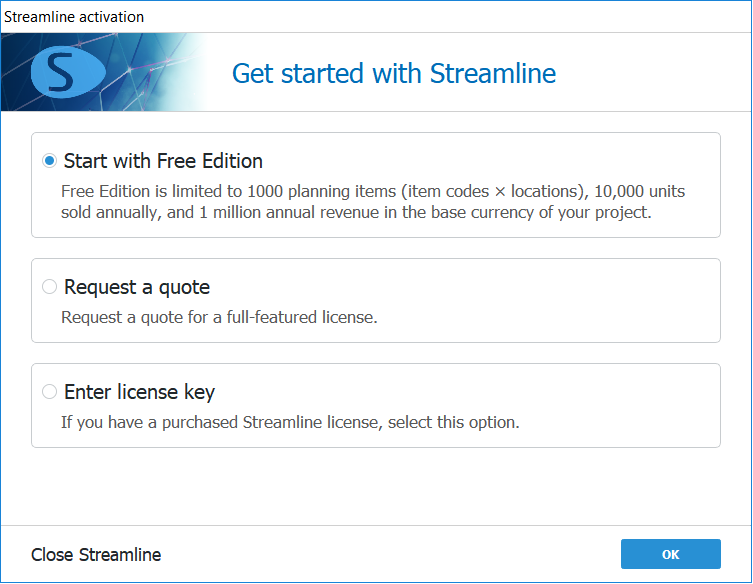The width and height of the screenshot is (753, 584).
Task: Select the Start with Free Edition radio button
Action: click(50, 161)
